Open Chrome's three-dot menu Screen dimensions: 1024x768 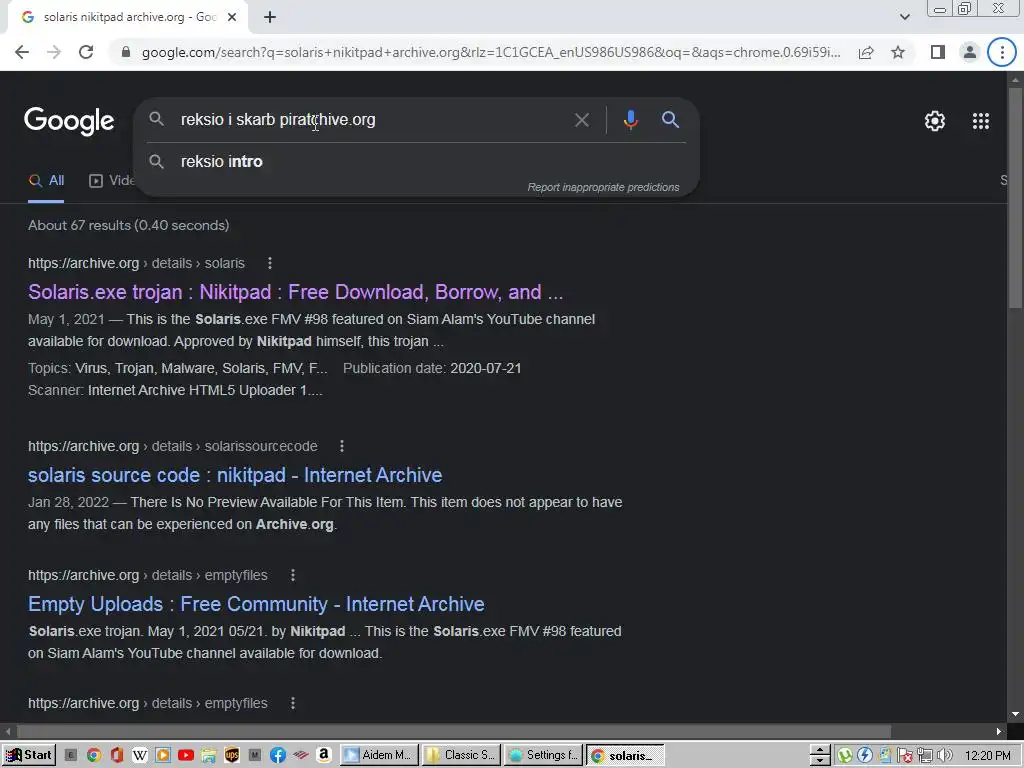pyautogui.click(x=1002, y=52)
